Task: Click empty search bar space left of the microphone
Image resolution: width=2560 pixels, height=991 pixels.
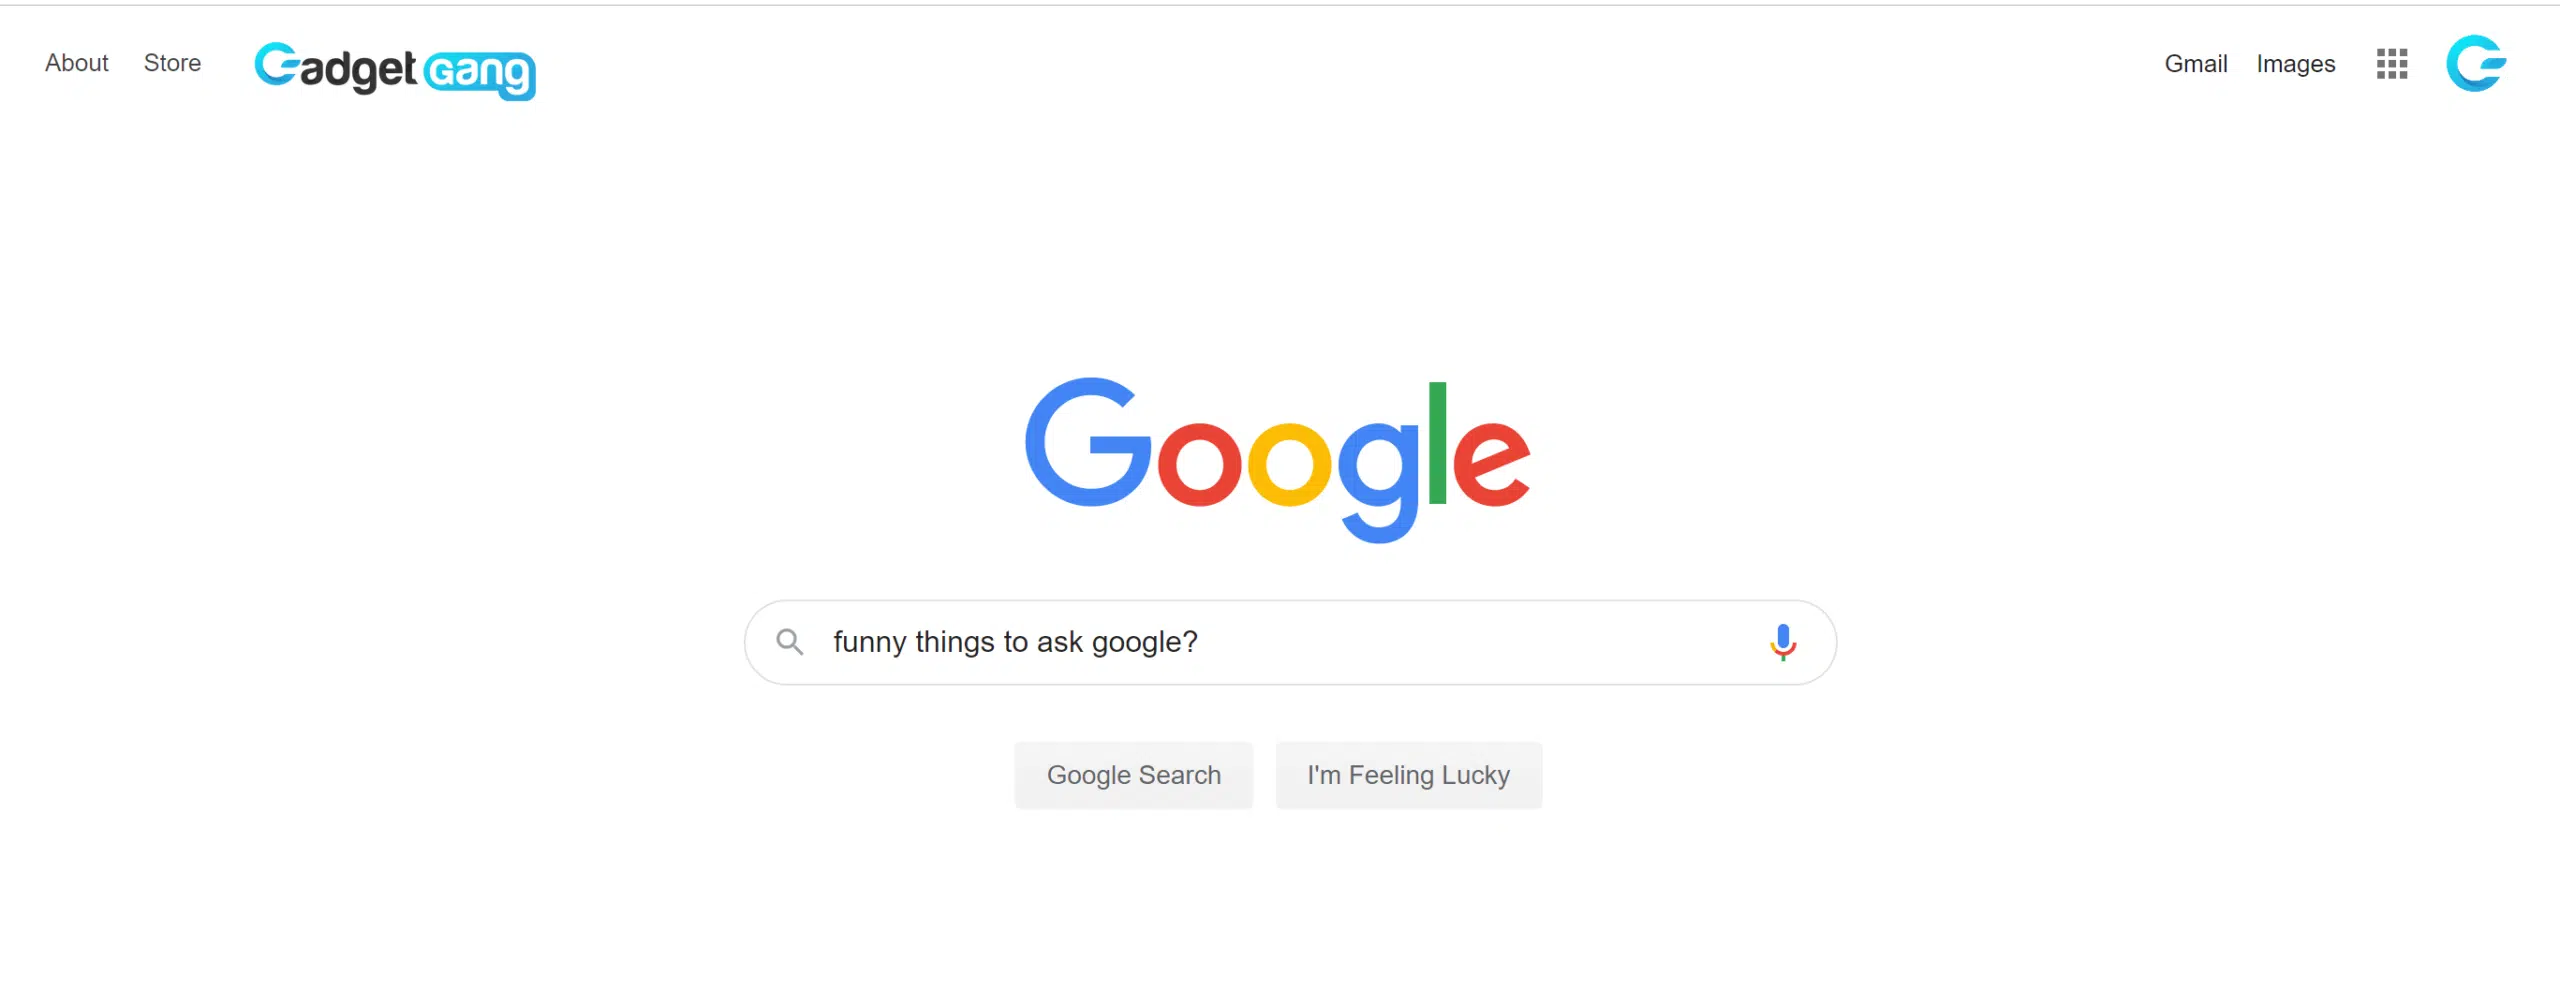Action: coord(1480,642)
